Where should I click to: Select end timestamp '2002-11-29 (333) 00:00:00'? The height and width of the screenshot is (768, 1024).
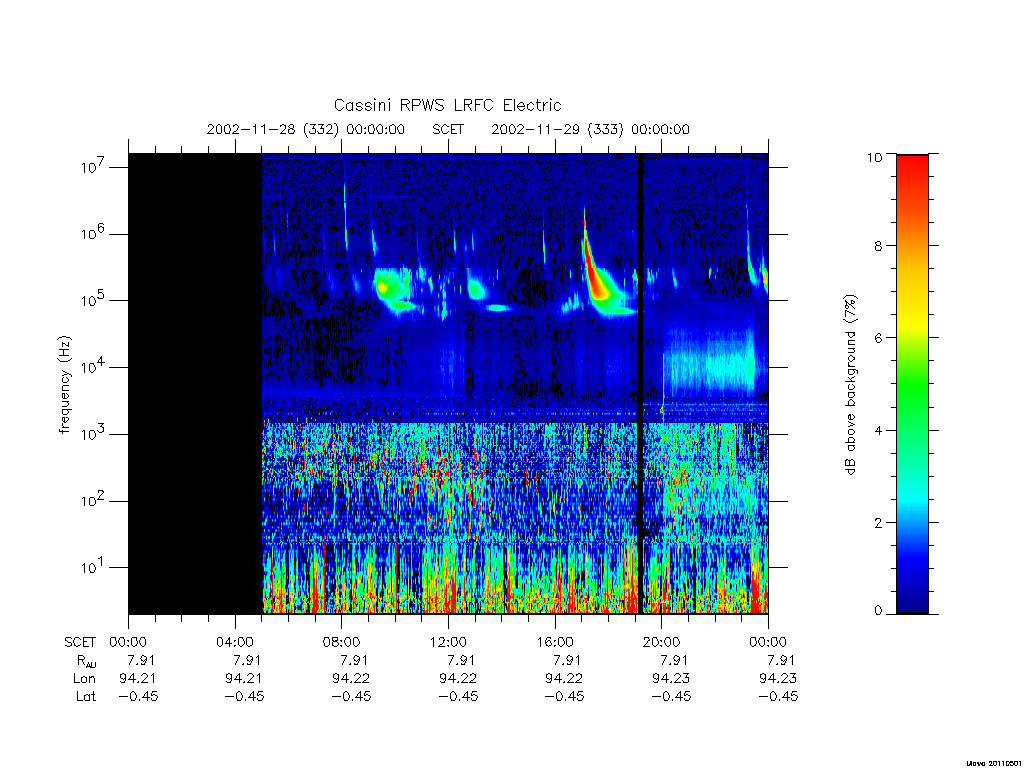(x=590, y=129)
